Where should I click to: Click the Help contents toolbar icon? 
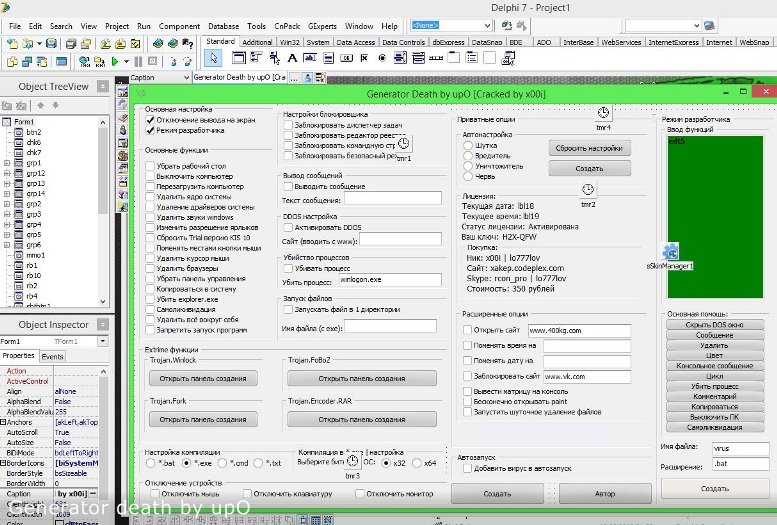coord(188,44)
